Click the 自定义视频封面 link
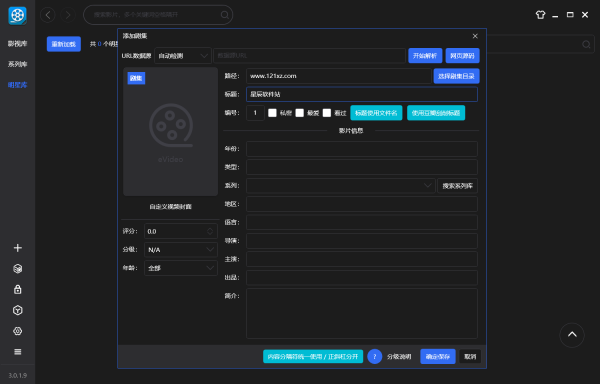The height and width of the screenshot is (384, 600). pos(171,207)
